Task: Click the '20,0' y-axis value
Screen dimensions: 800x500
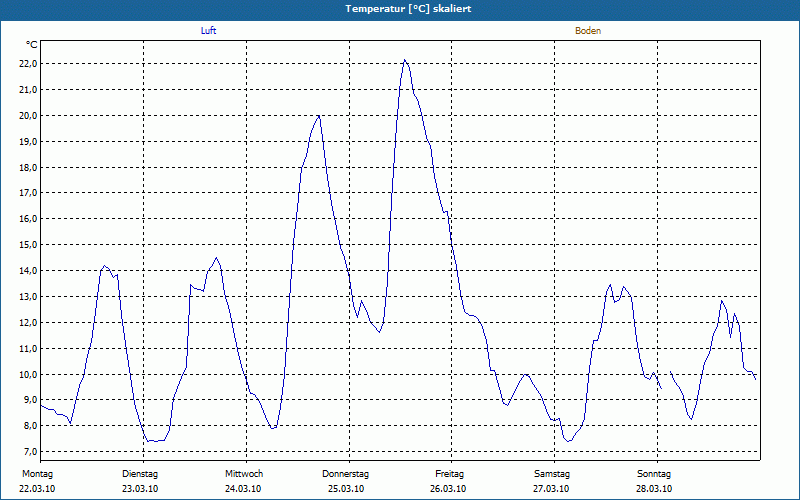Action: tap(28, 116)
